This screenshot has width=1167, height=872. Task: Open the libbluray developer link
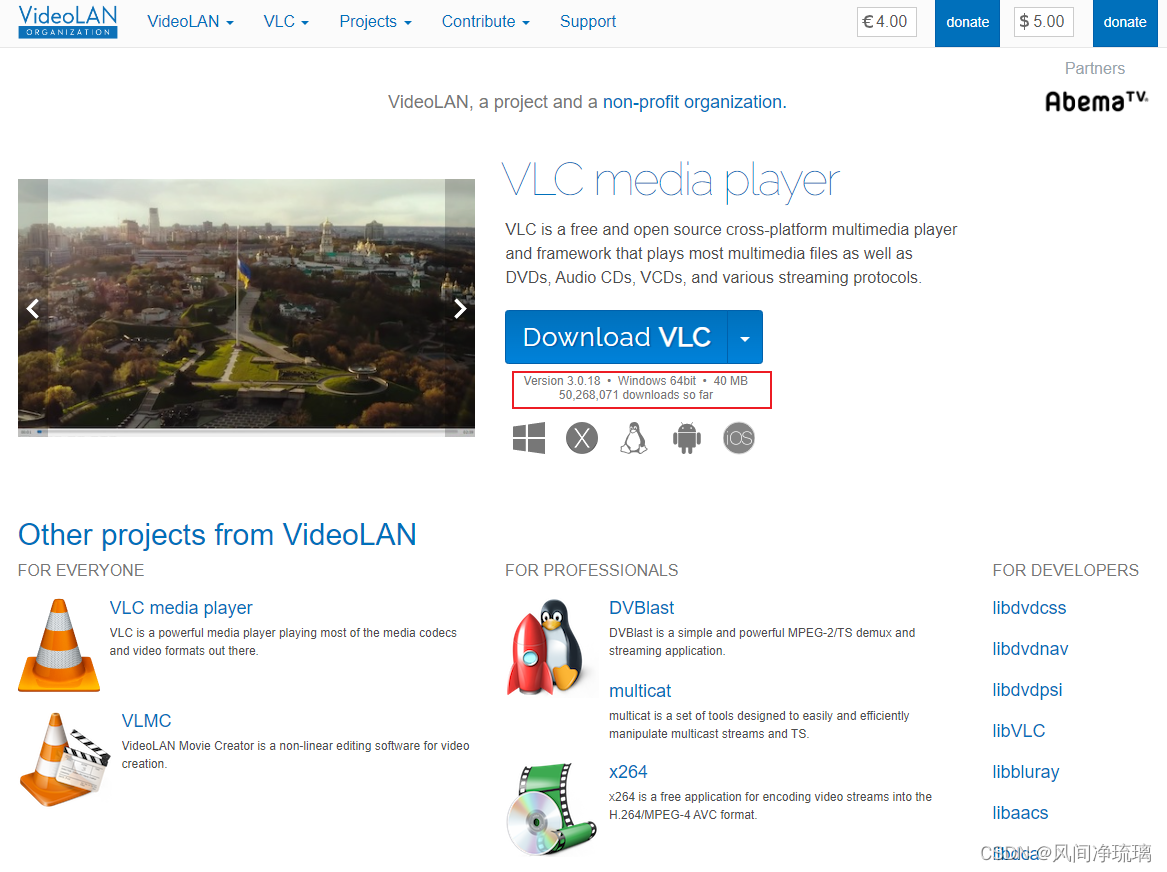[x=1026, y=772]
